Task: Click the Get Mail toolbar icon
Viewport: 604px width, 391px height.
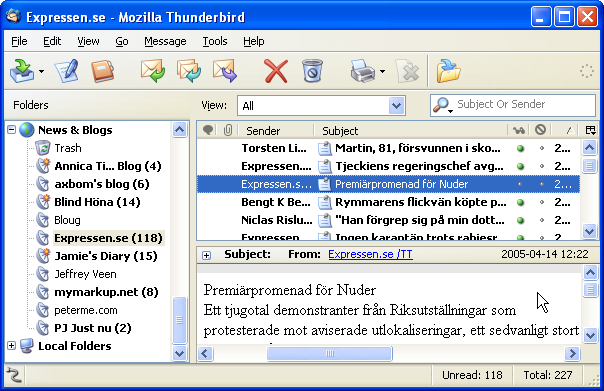Action: coord(22,71)
